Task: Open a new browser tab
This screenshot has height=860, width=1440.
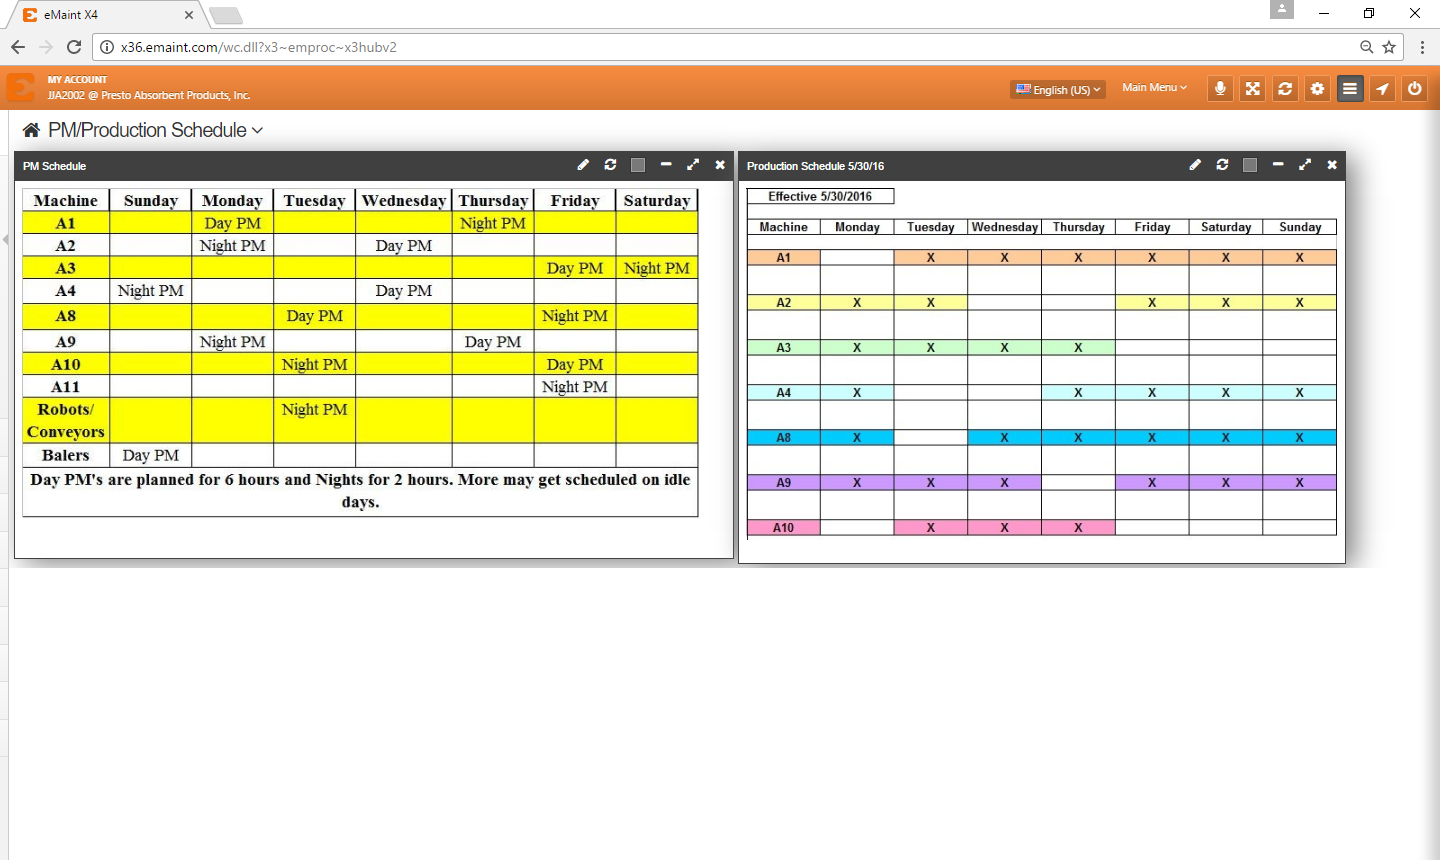Action: click(x=226, y=15)
